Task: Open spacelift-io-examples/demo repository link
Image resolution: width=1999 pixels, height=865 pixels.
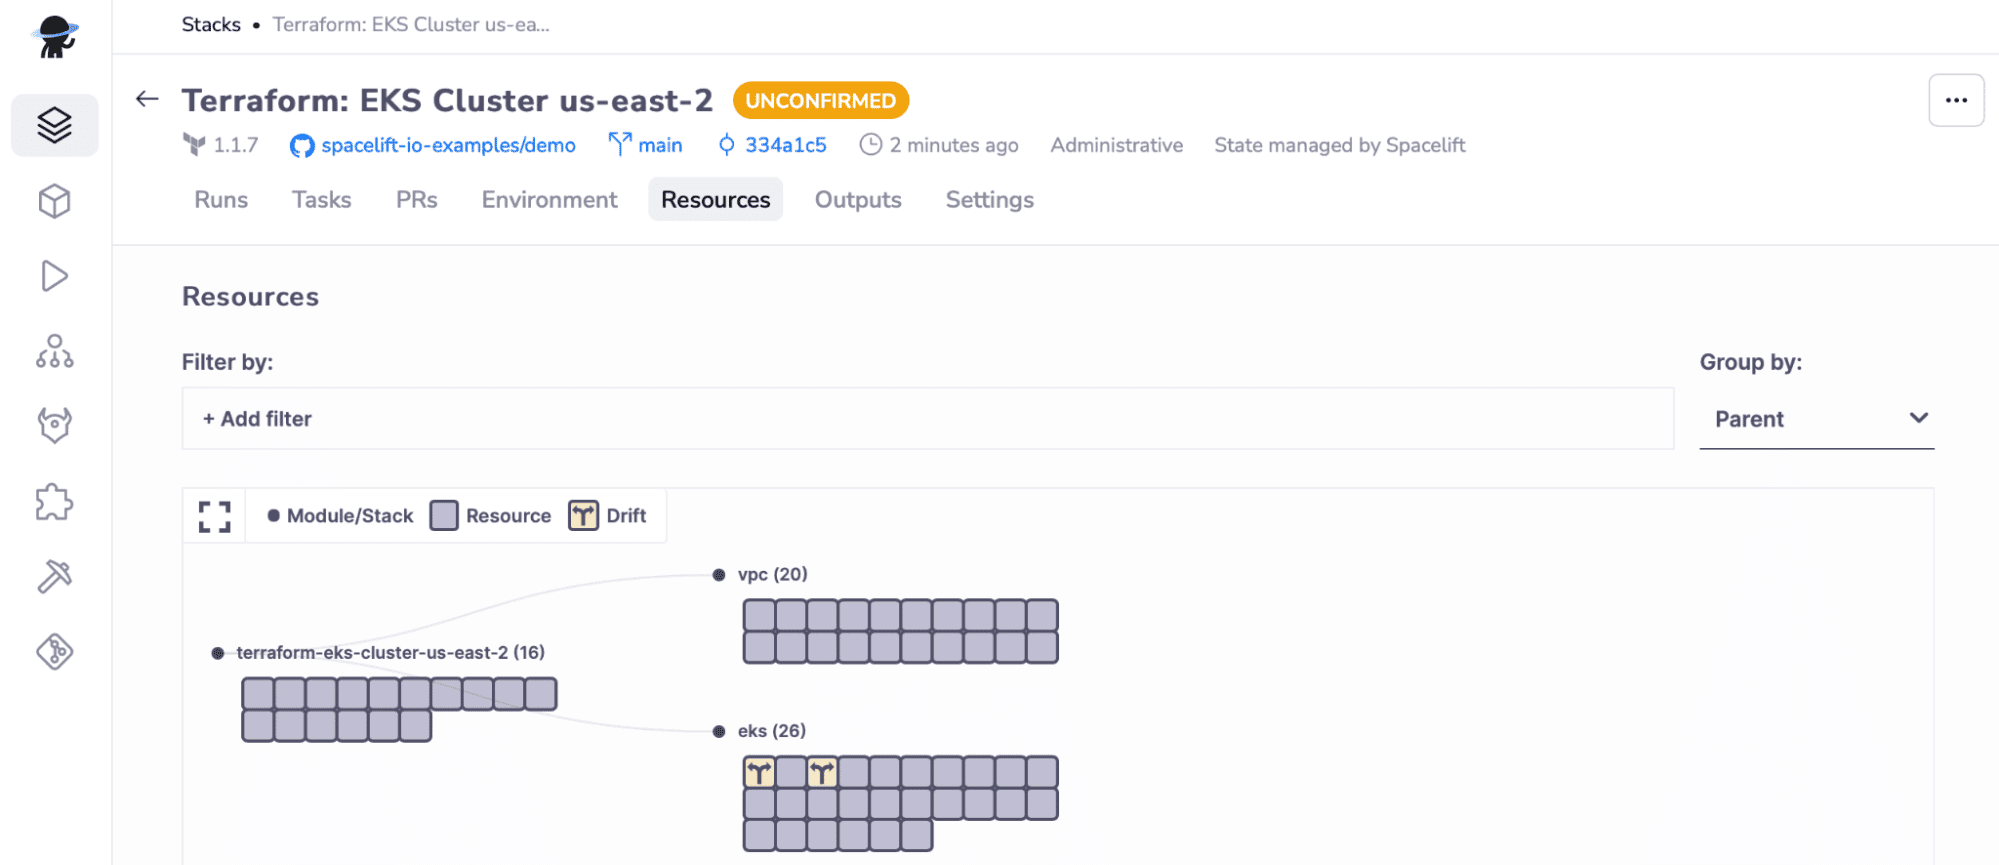Action: (447, 145)
